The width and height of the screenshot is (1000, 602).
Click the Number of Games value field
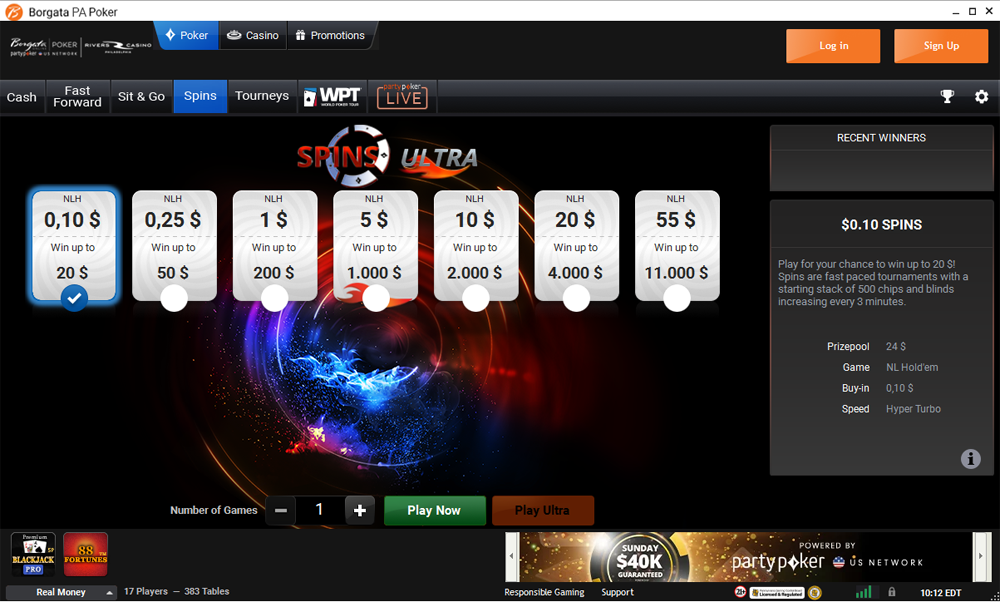(x=320, y=510)
